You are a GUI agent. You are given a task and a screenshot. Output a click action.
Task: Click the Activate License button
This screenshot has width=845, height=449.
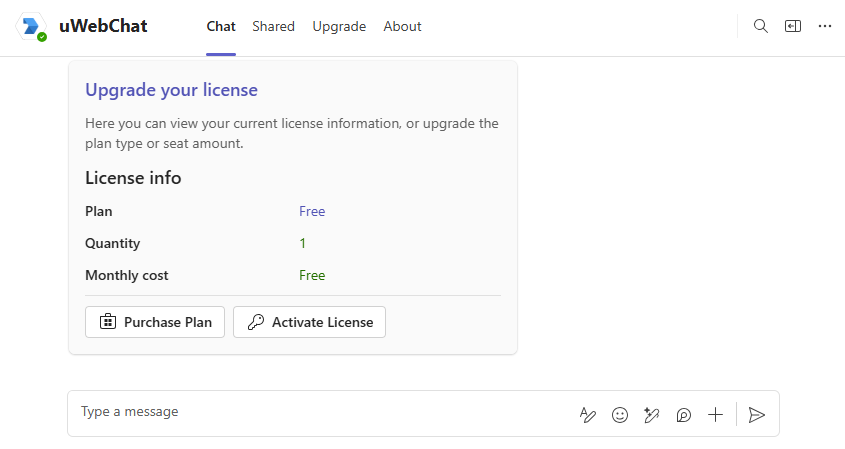click(x=309, y=322)
